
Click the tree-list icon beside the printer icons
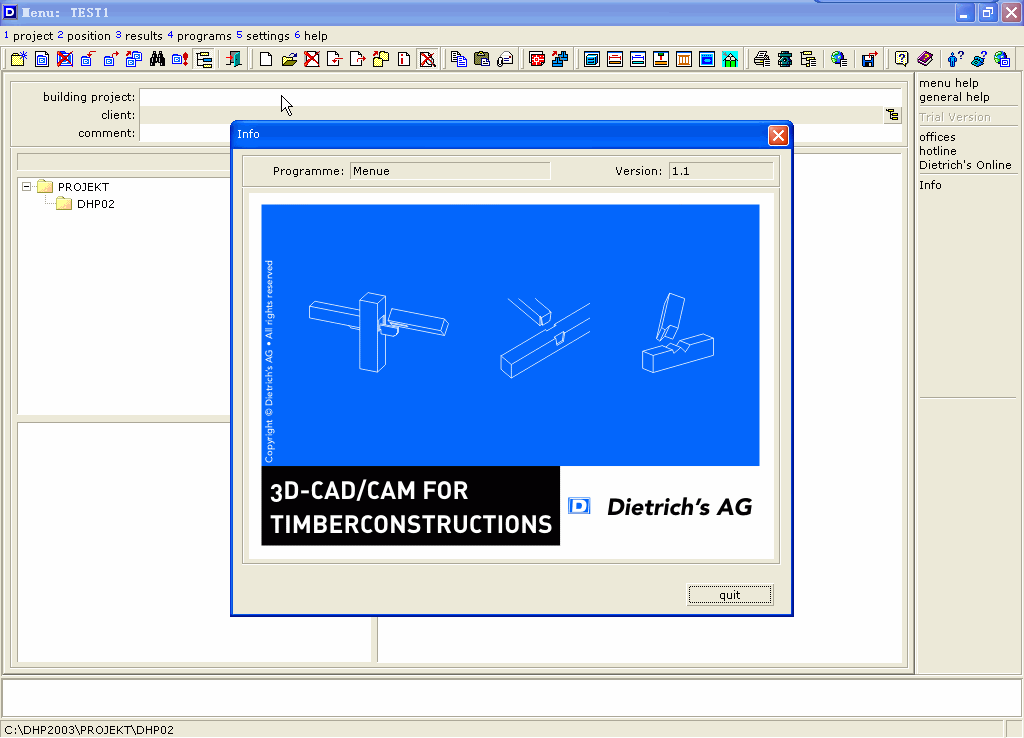pos(808,59)
